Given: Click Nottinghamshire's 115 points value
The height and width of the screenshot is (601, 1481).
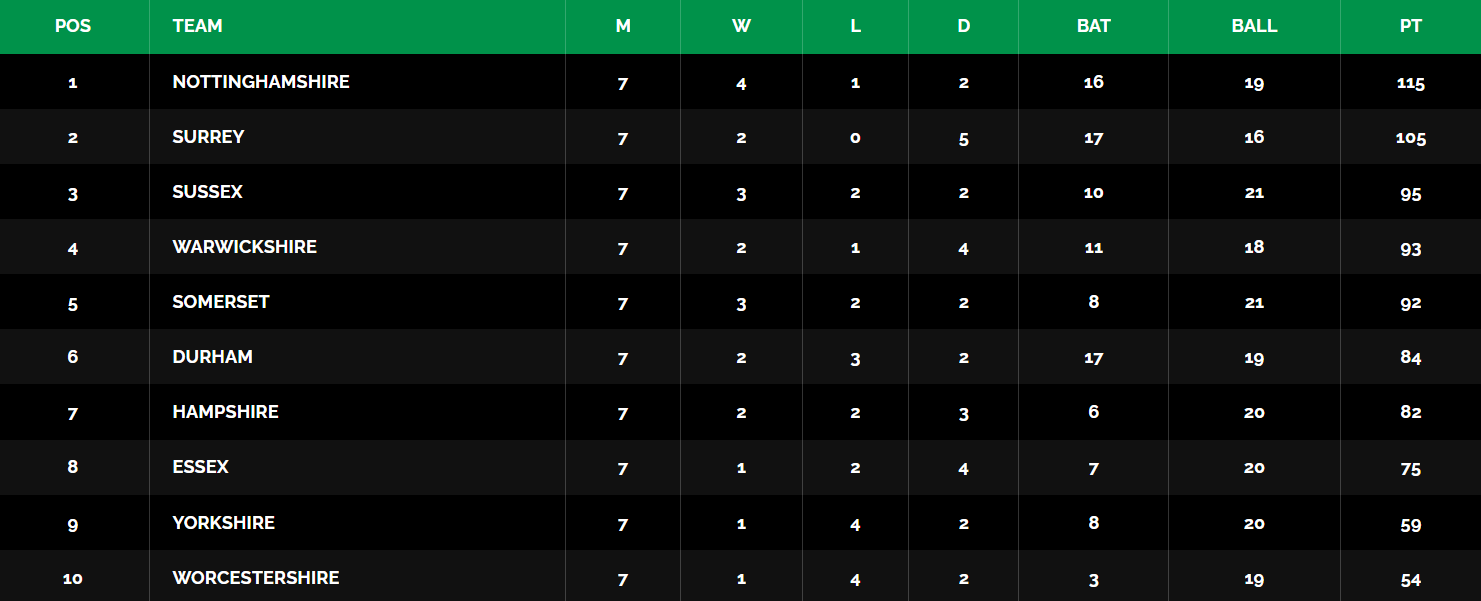Looking at the screenshot, I should point(1410,83).
